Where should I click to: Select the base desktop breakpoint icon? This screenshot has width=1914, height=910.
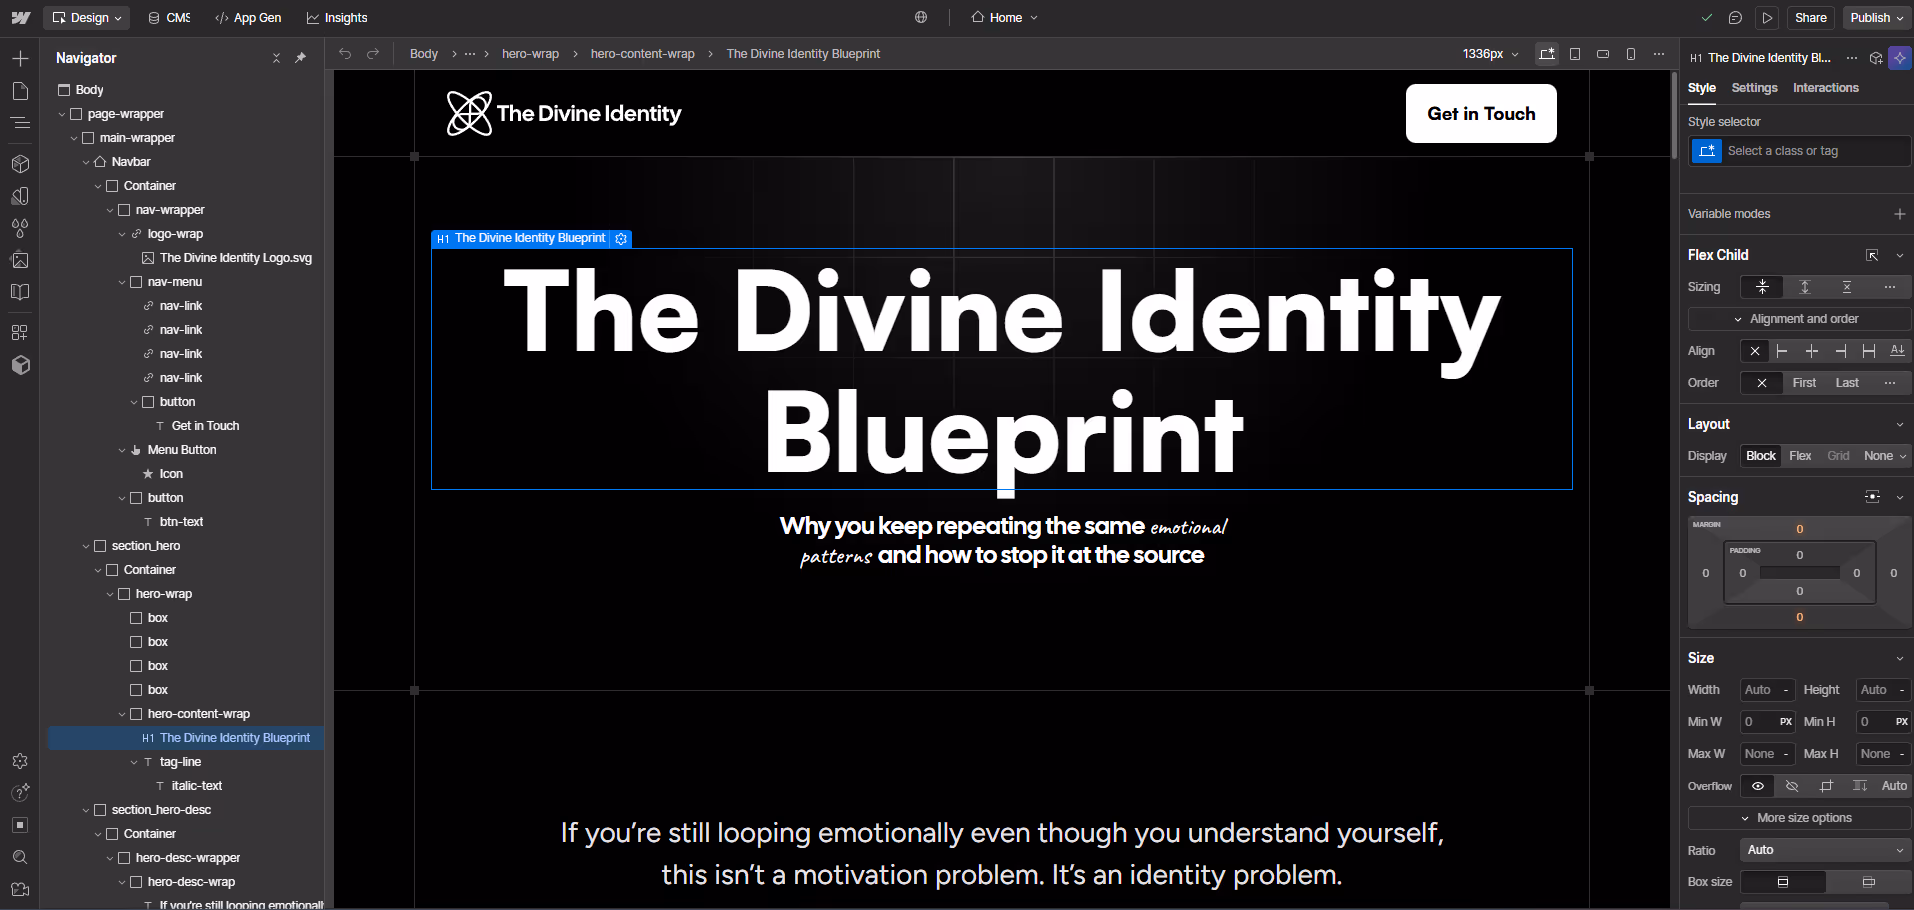coord(1547,54)
